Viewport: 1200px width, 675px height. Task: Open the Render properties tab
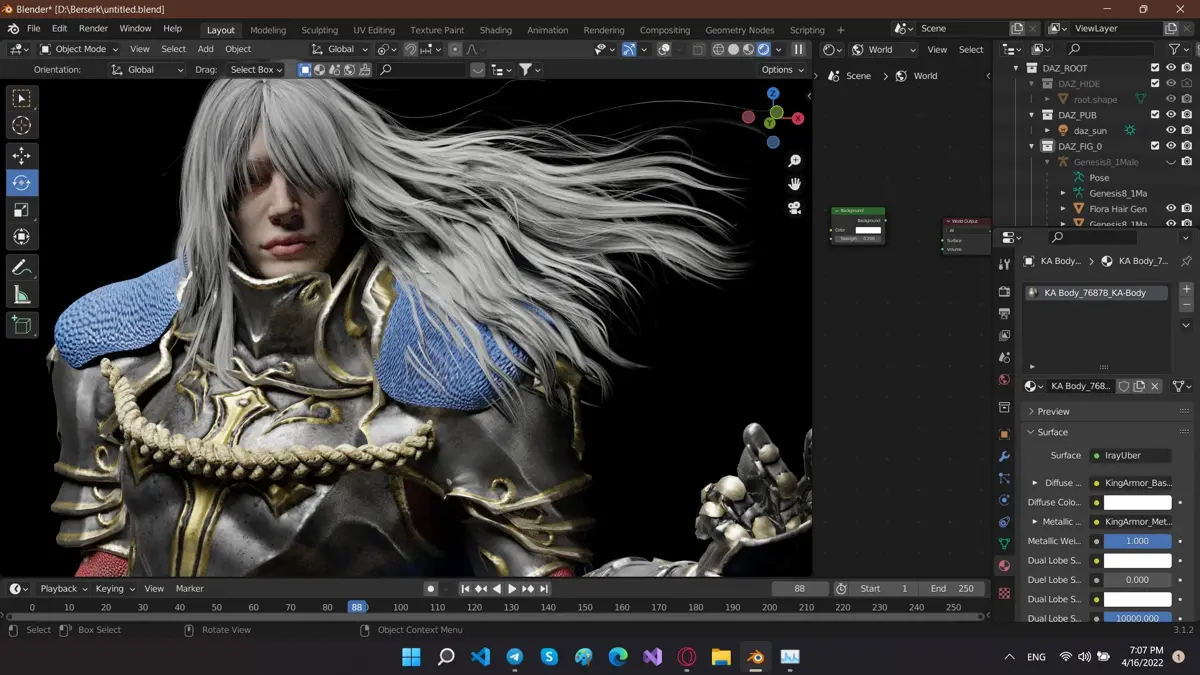[x=1004, y=291]
